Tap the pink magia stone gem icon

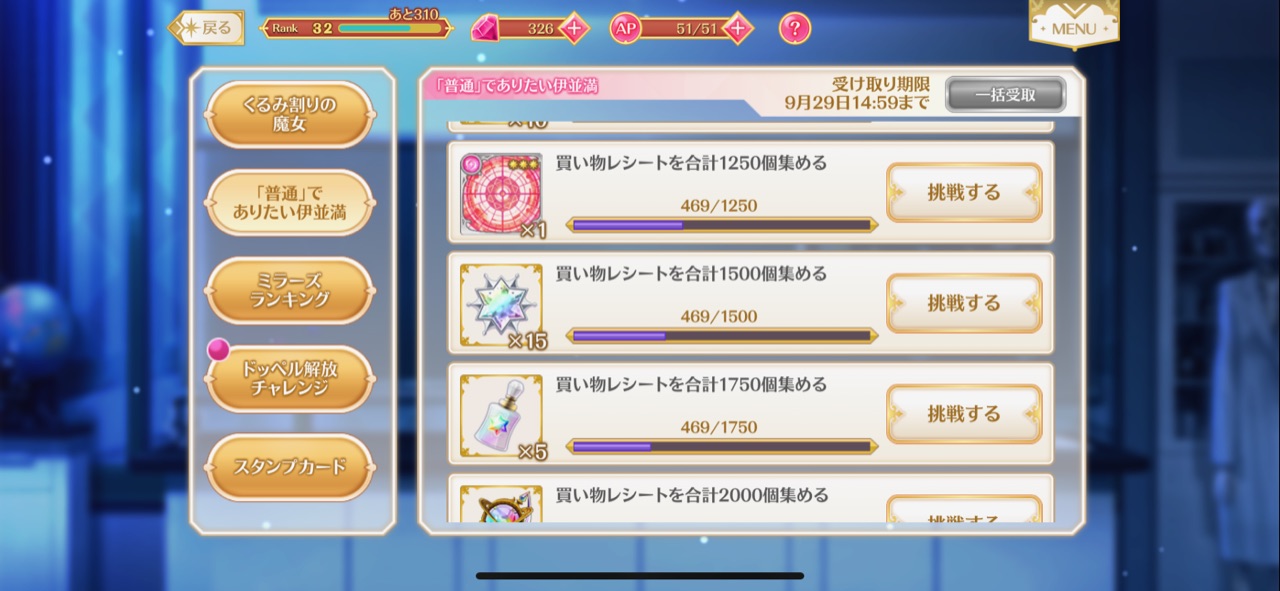pyautogui.click(x=486, y=28)
